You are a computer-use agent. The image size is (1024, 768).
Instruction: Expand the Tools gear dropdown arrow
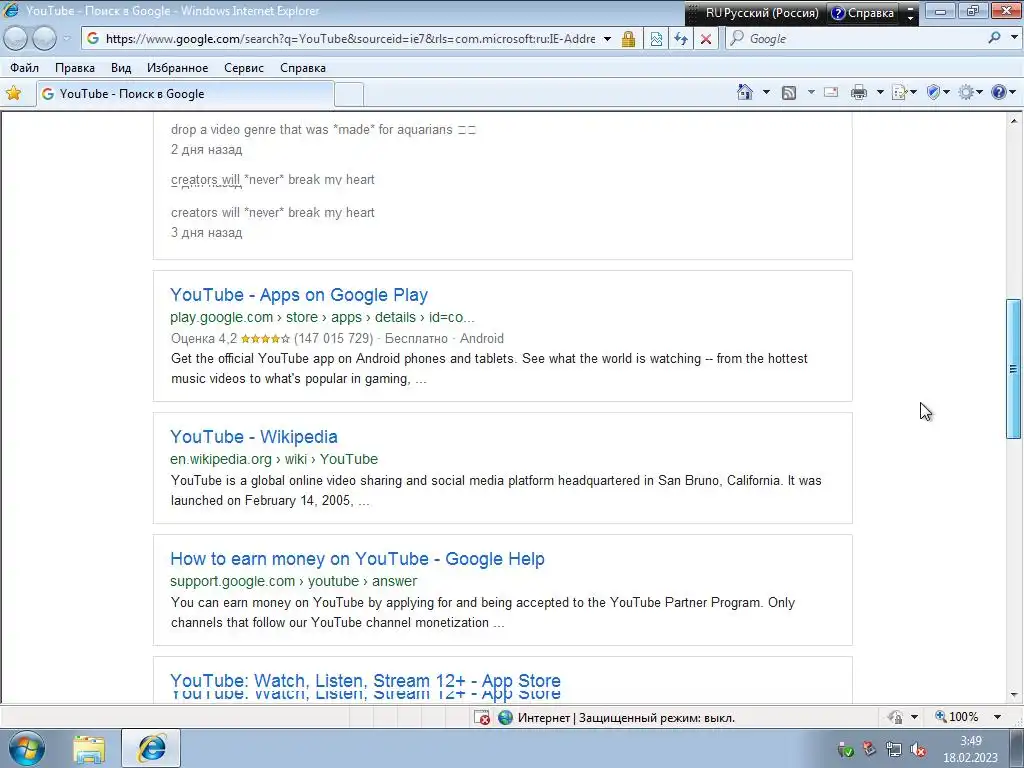pos(980,93)
